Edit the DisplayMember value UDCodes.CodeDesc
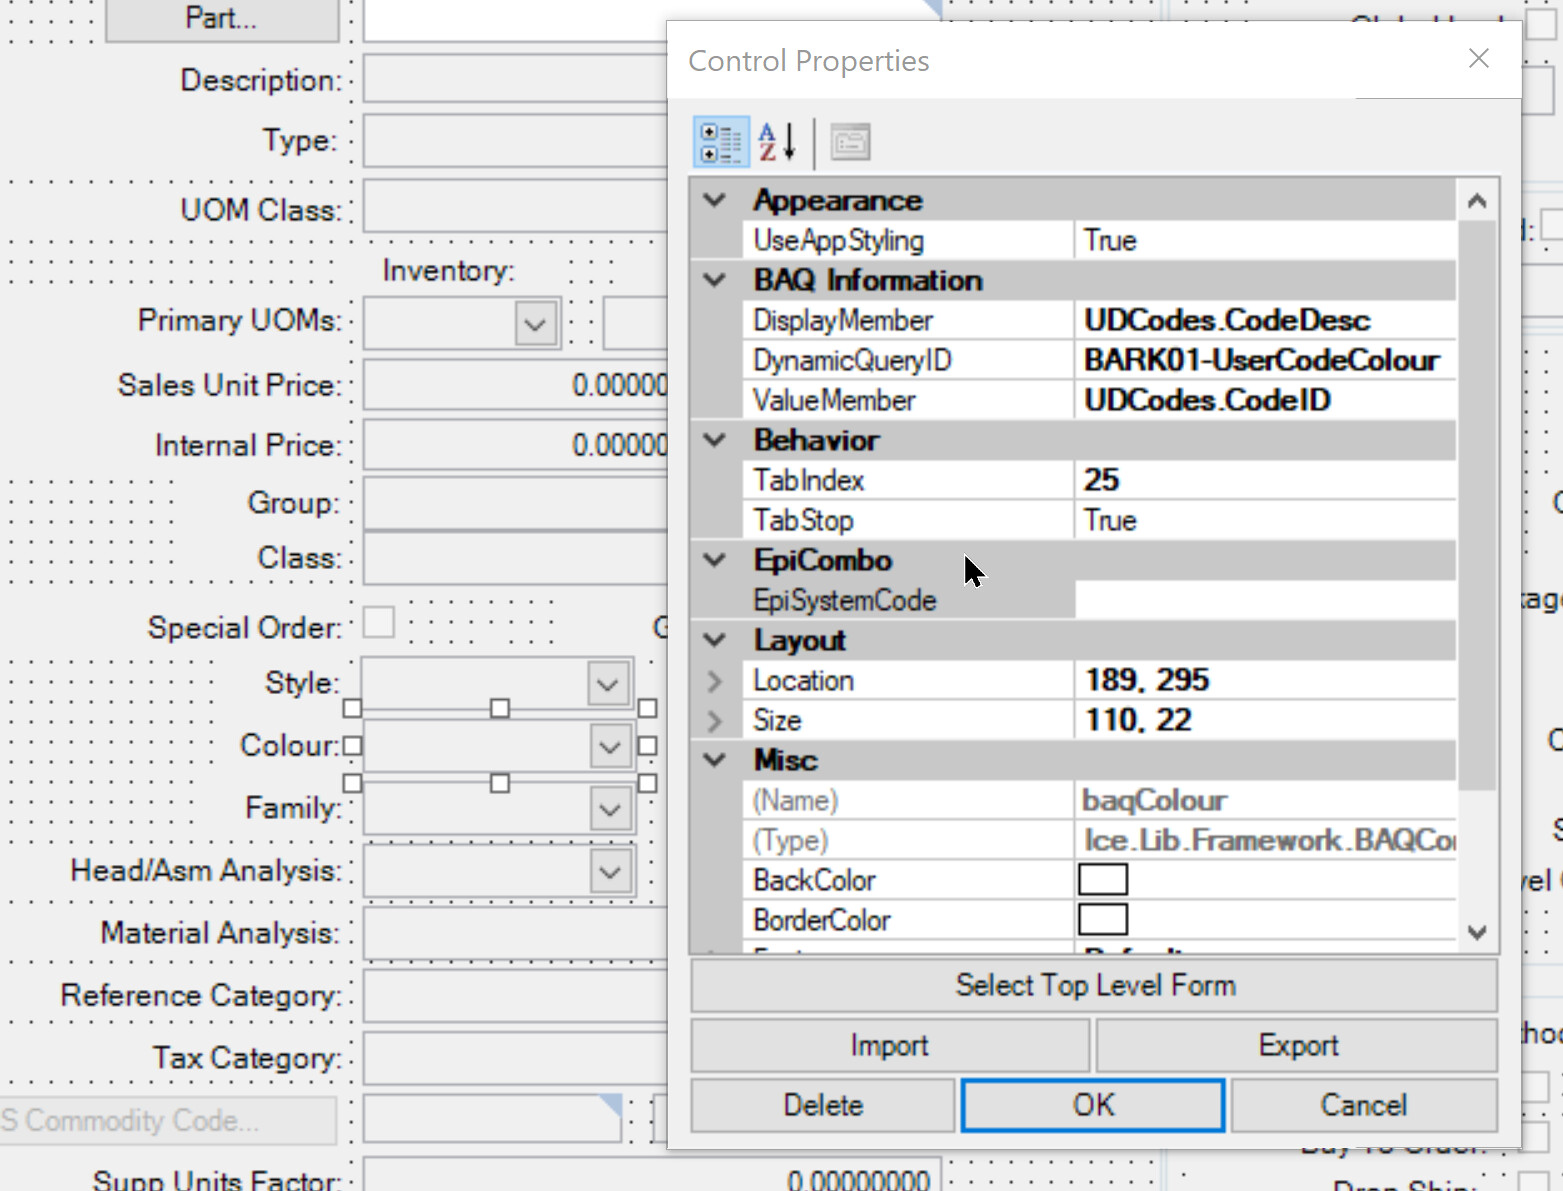The height and width of the screenshot is (1191, 1563). point(1265,320)
